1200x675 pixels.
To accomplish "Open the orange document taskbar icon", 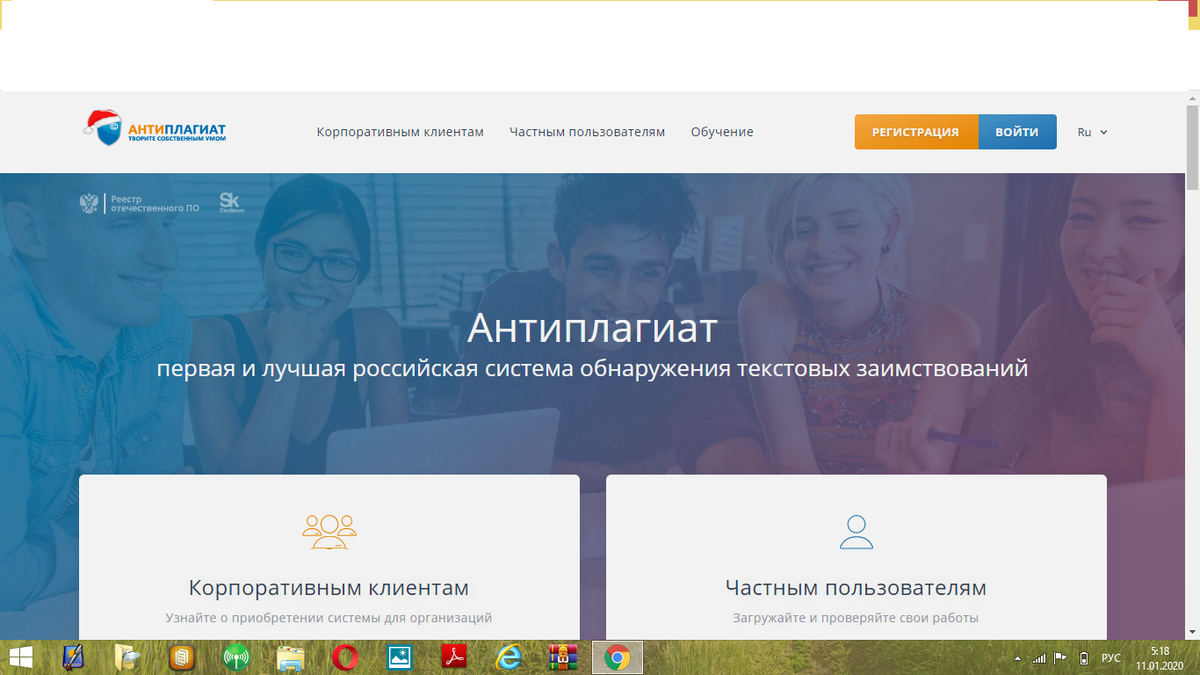I will point(181,657).
